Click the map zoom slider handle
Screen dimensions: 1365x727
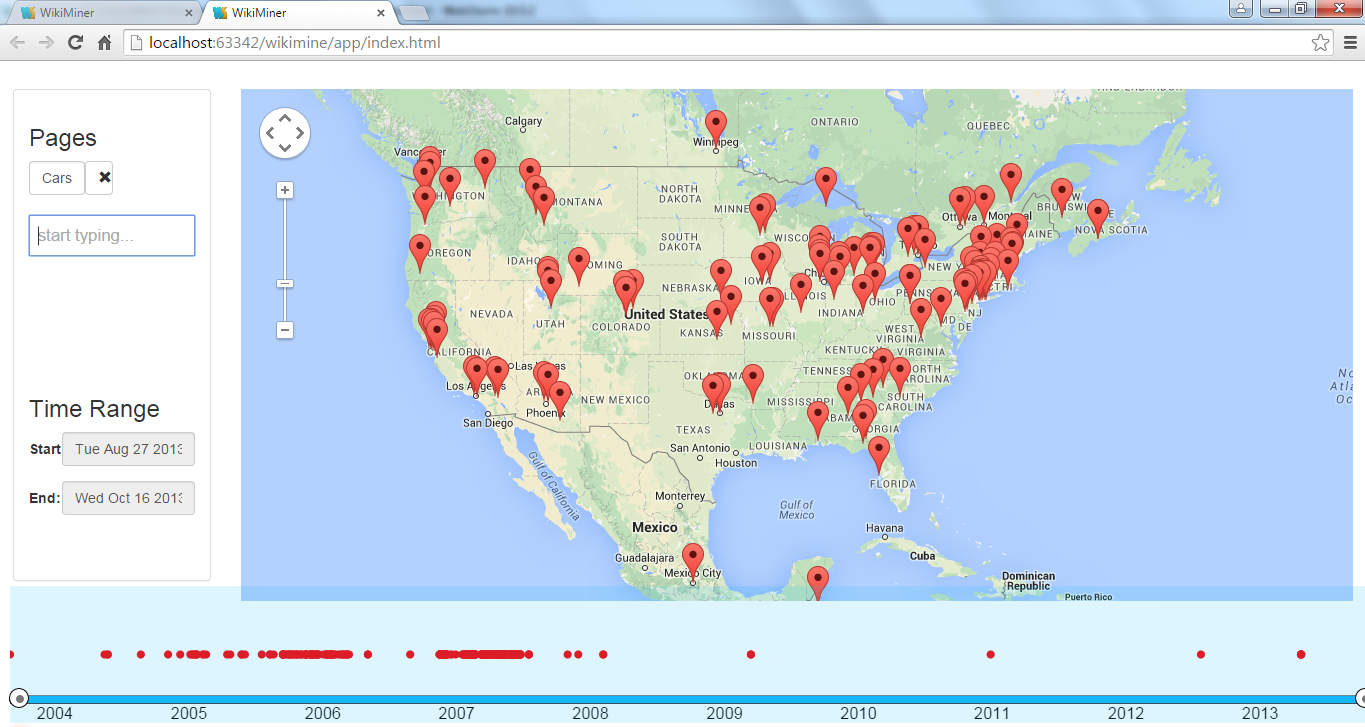285,284
